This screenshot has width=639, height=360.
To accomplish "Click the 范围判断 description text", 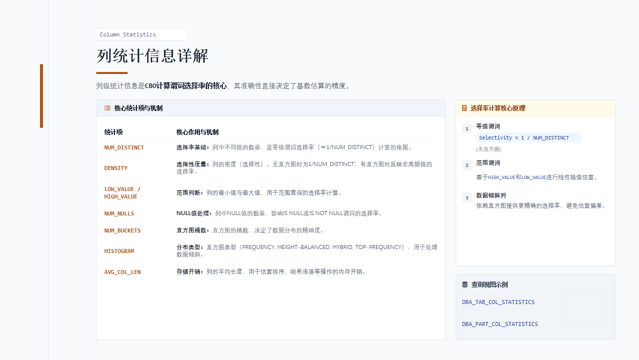I will (260, 192).
